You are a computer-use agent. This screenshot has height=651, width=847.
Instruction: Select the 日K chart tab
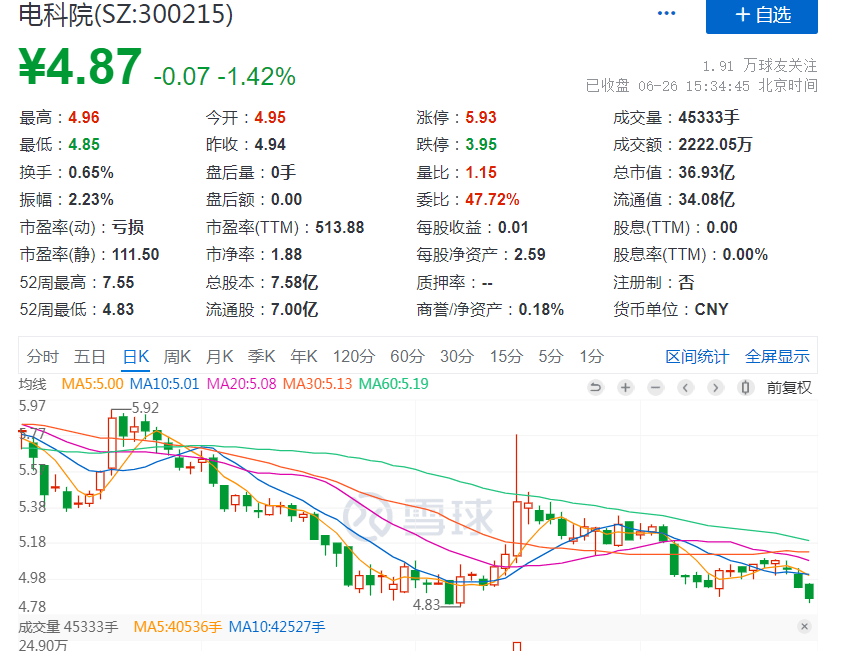point(136,357)
